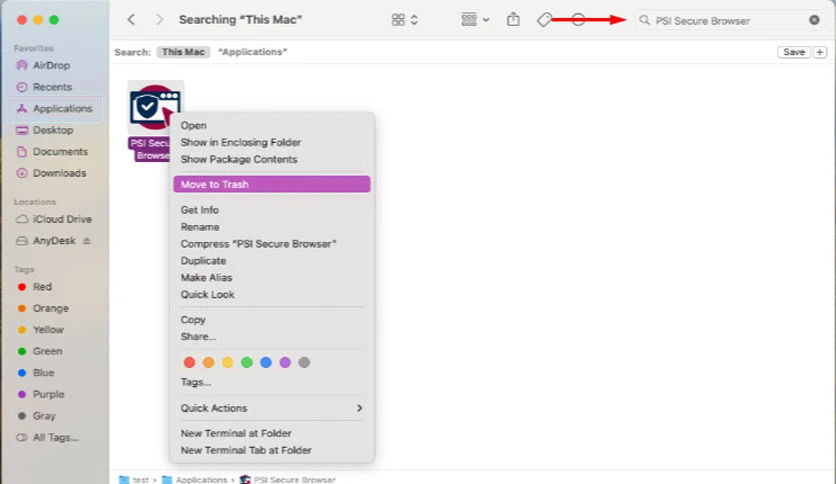Switch to icon grid view
Image resolution: width=836 pixels, height=484 pixels.
(398, 20)
